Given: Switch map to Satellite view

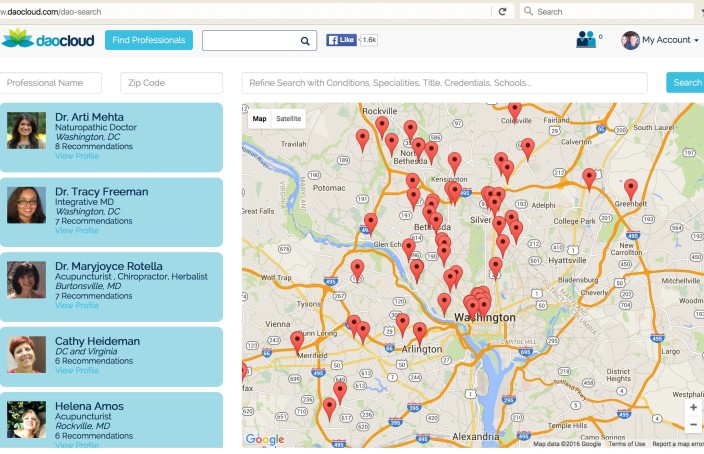Looking at the screenshot, I should coord(288,119).
